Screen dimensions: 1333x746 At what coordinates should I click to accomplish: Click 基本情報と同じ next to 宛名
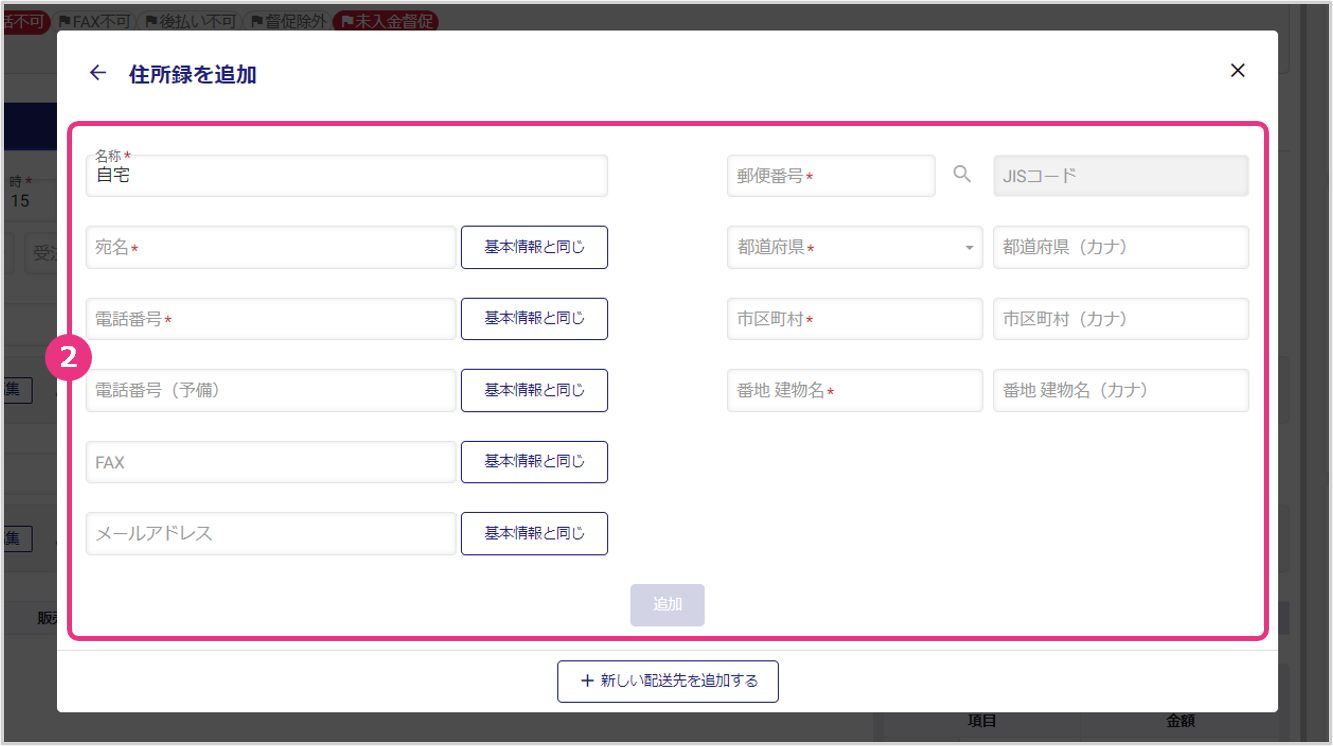pyautogui.click(x=534, y=248)
